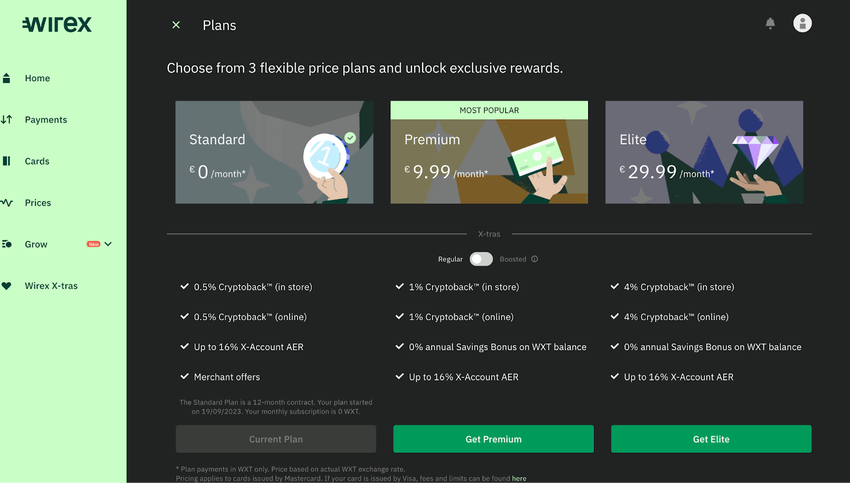Close the Plans page with X
850x483 pixels.
[176, 25]
